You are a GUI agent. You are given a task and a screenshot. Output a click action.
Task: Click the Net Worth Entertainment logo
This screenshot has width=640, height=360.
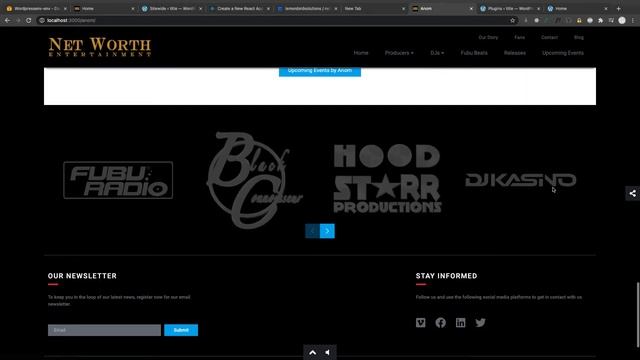point(100,47)
